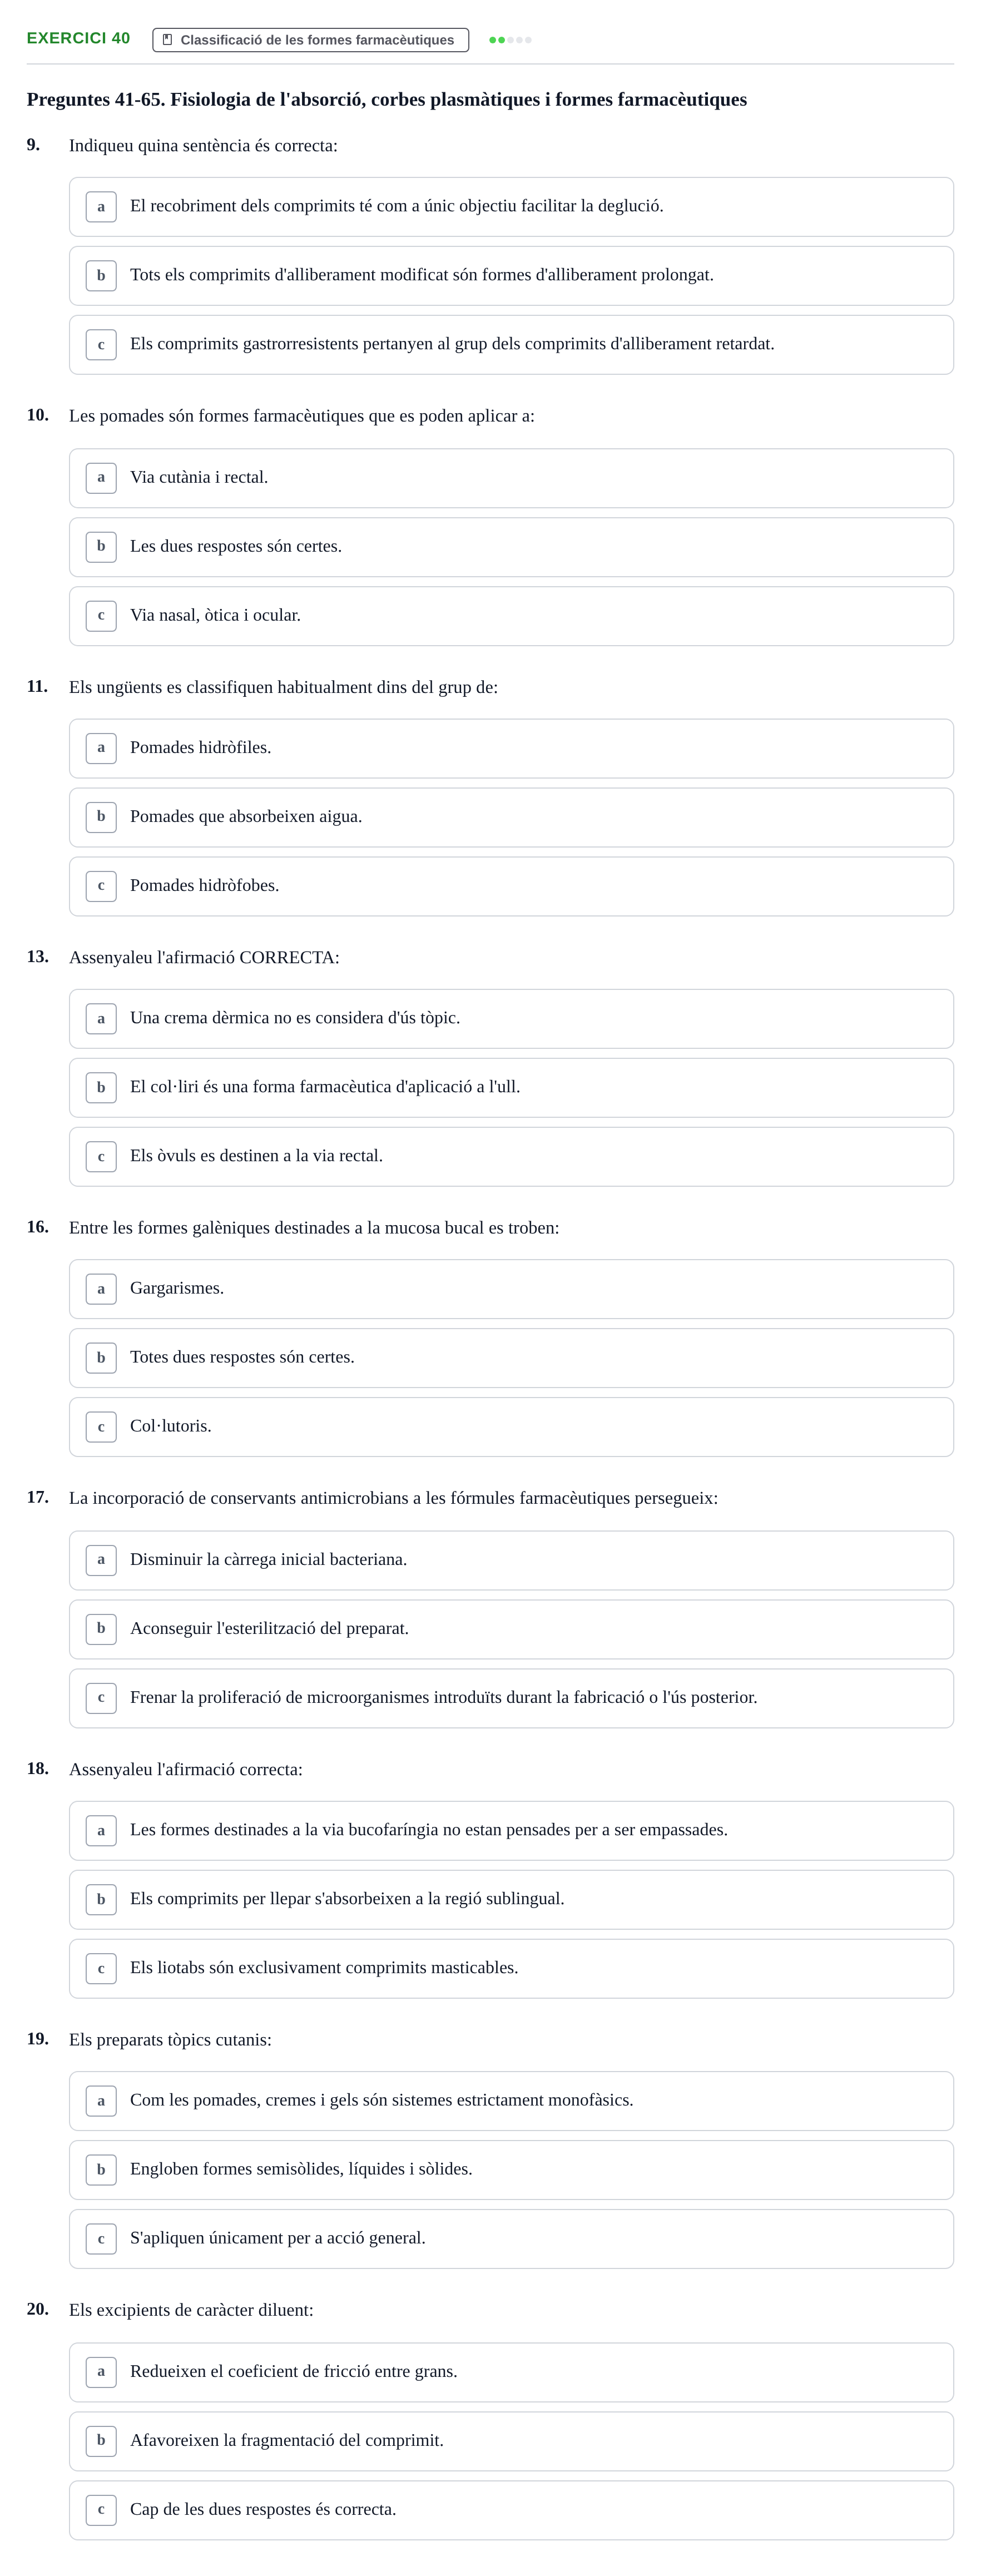Select 'S'apliquen únicament per a acció general'
The width and height of the screenshot is (981, 2576).
tap(511, 2239)
